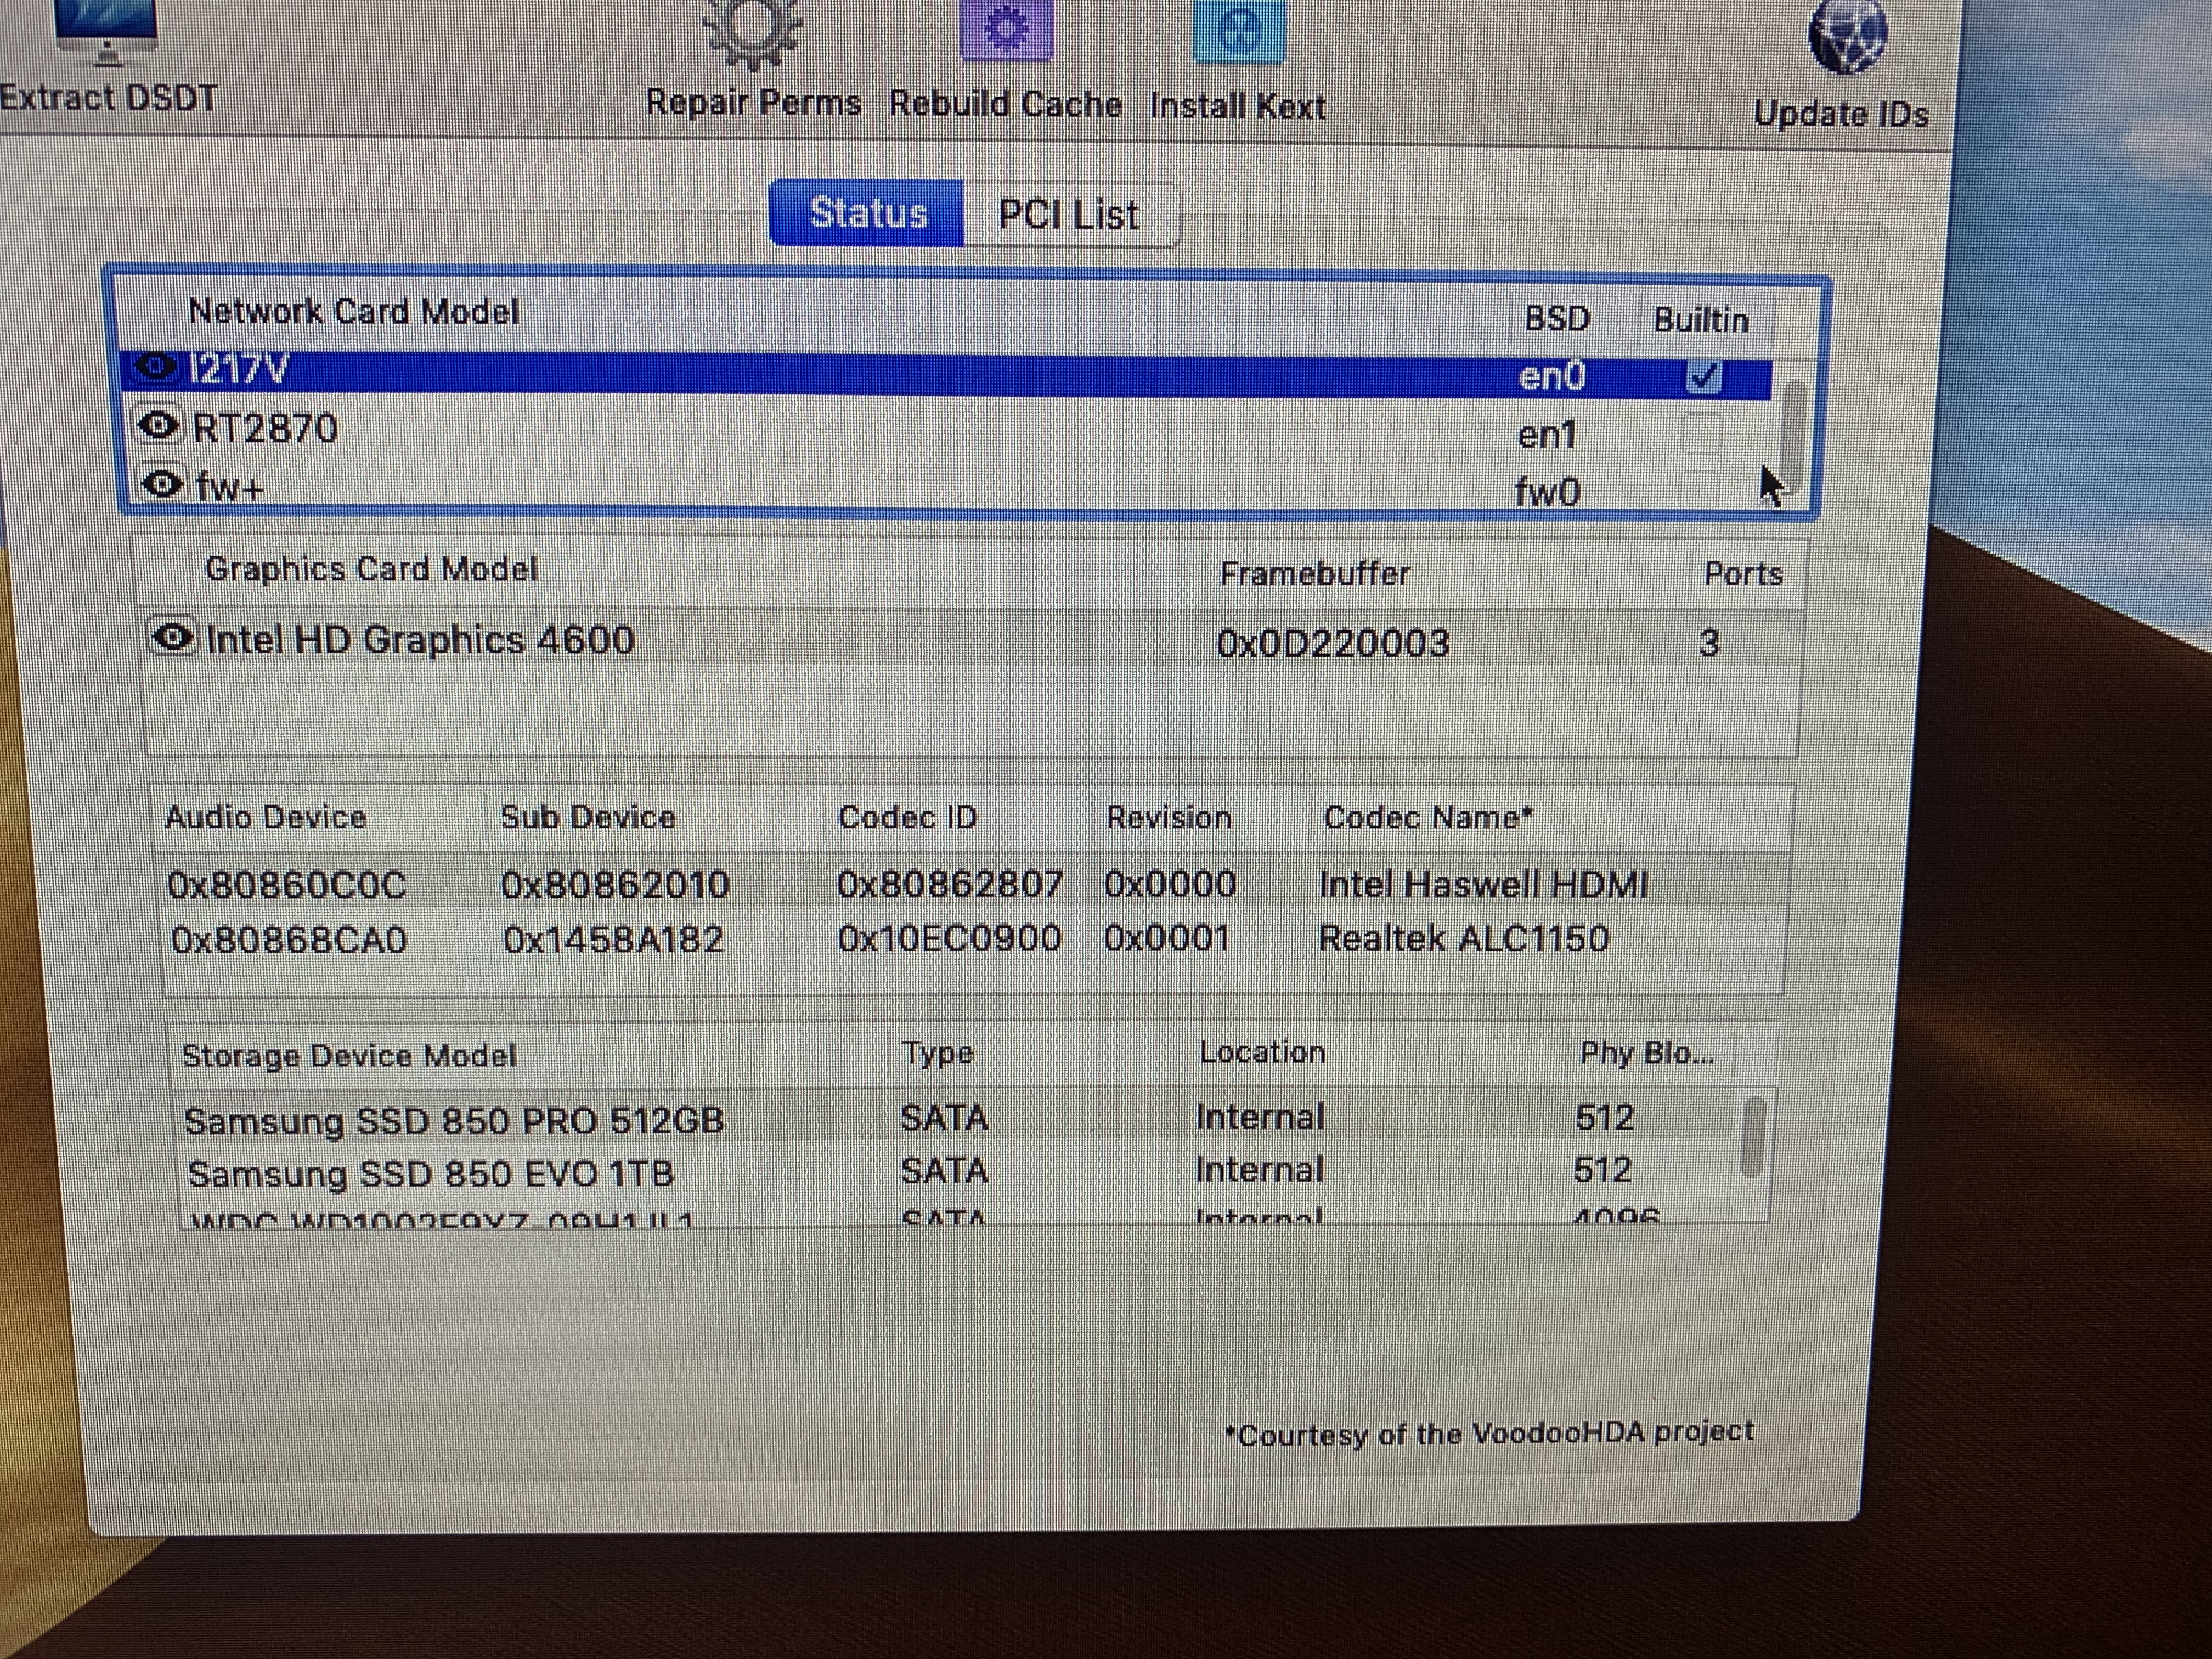This screenshot has width=2212, height=1659.
Task: Click the Codec ID column header
Action: tap(907, 817)
